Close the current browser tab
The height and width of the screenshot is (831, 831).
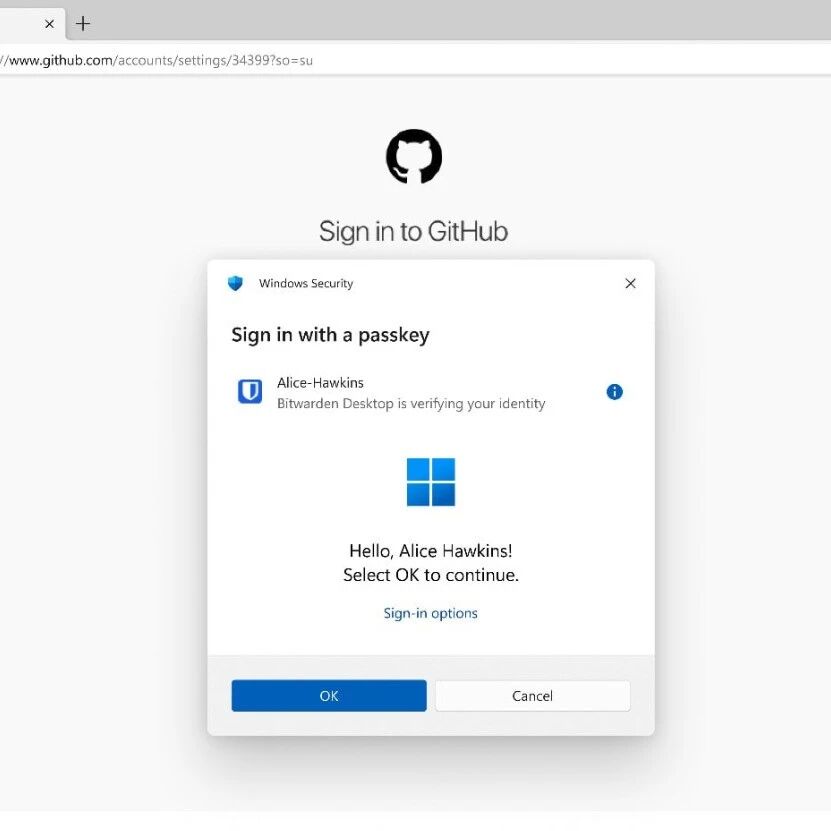[49, 24]
